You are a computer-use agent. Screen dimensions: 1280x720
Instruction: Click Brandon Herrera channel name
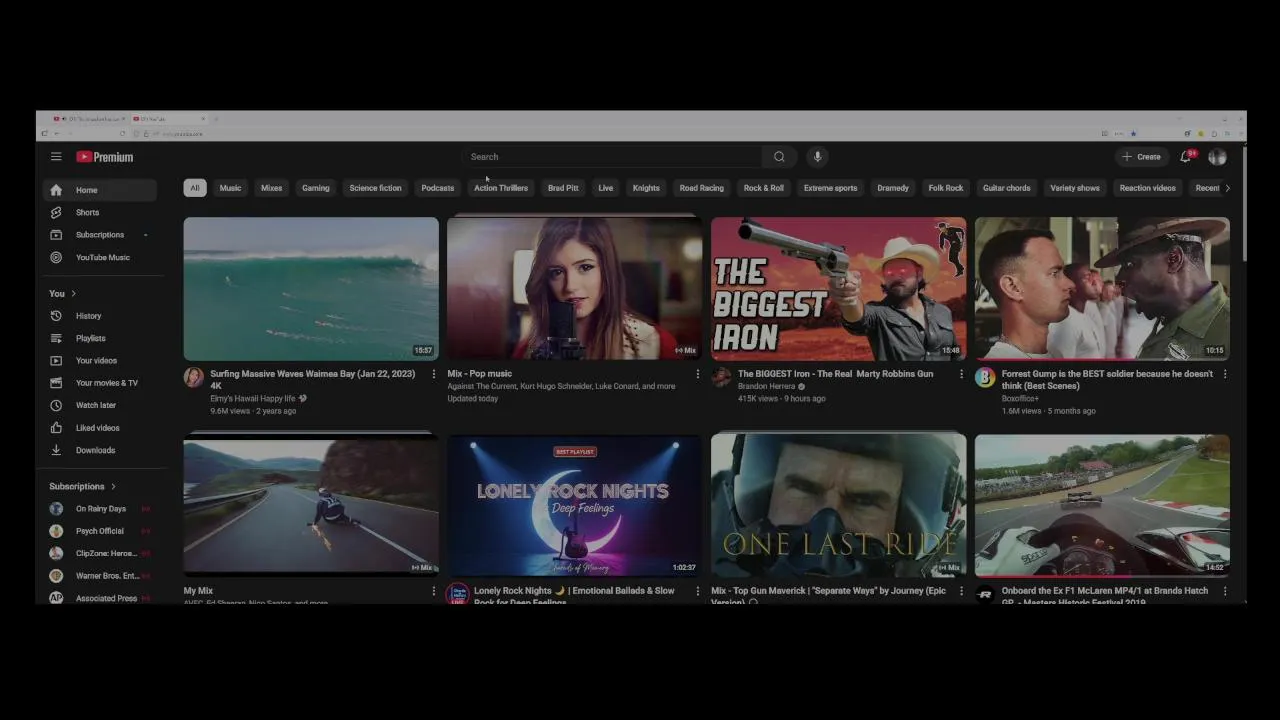[x=766, y=386]
